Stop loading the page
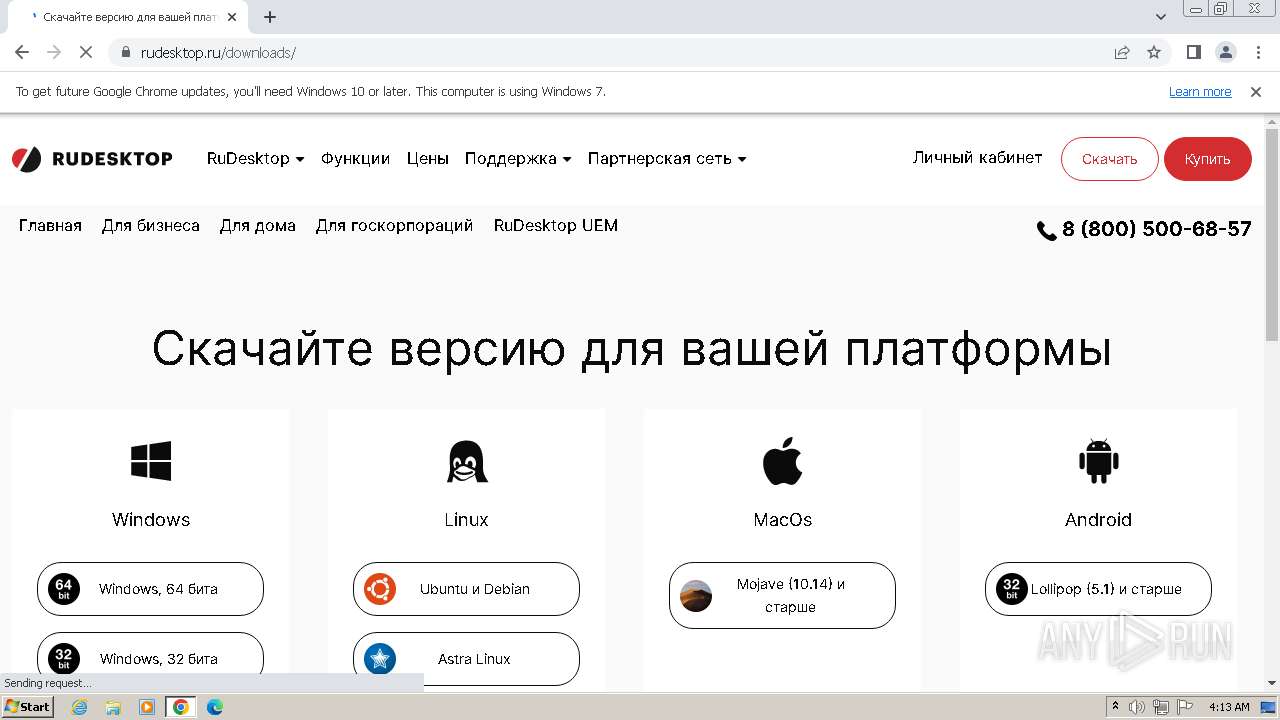The image size is (1280, 720). pyautogui.click(x=86, y=52)
